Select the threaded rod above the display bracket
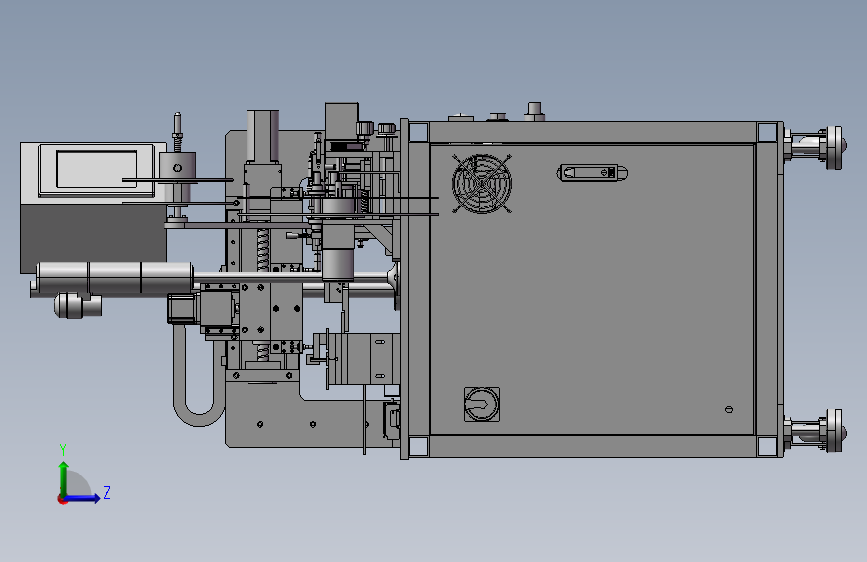The height and width of the screenshot is (562, 867). point(177,132)
